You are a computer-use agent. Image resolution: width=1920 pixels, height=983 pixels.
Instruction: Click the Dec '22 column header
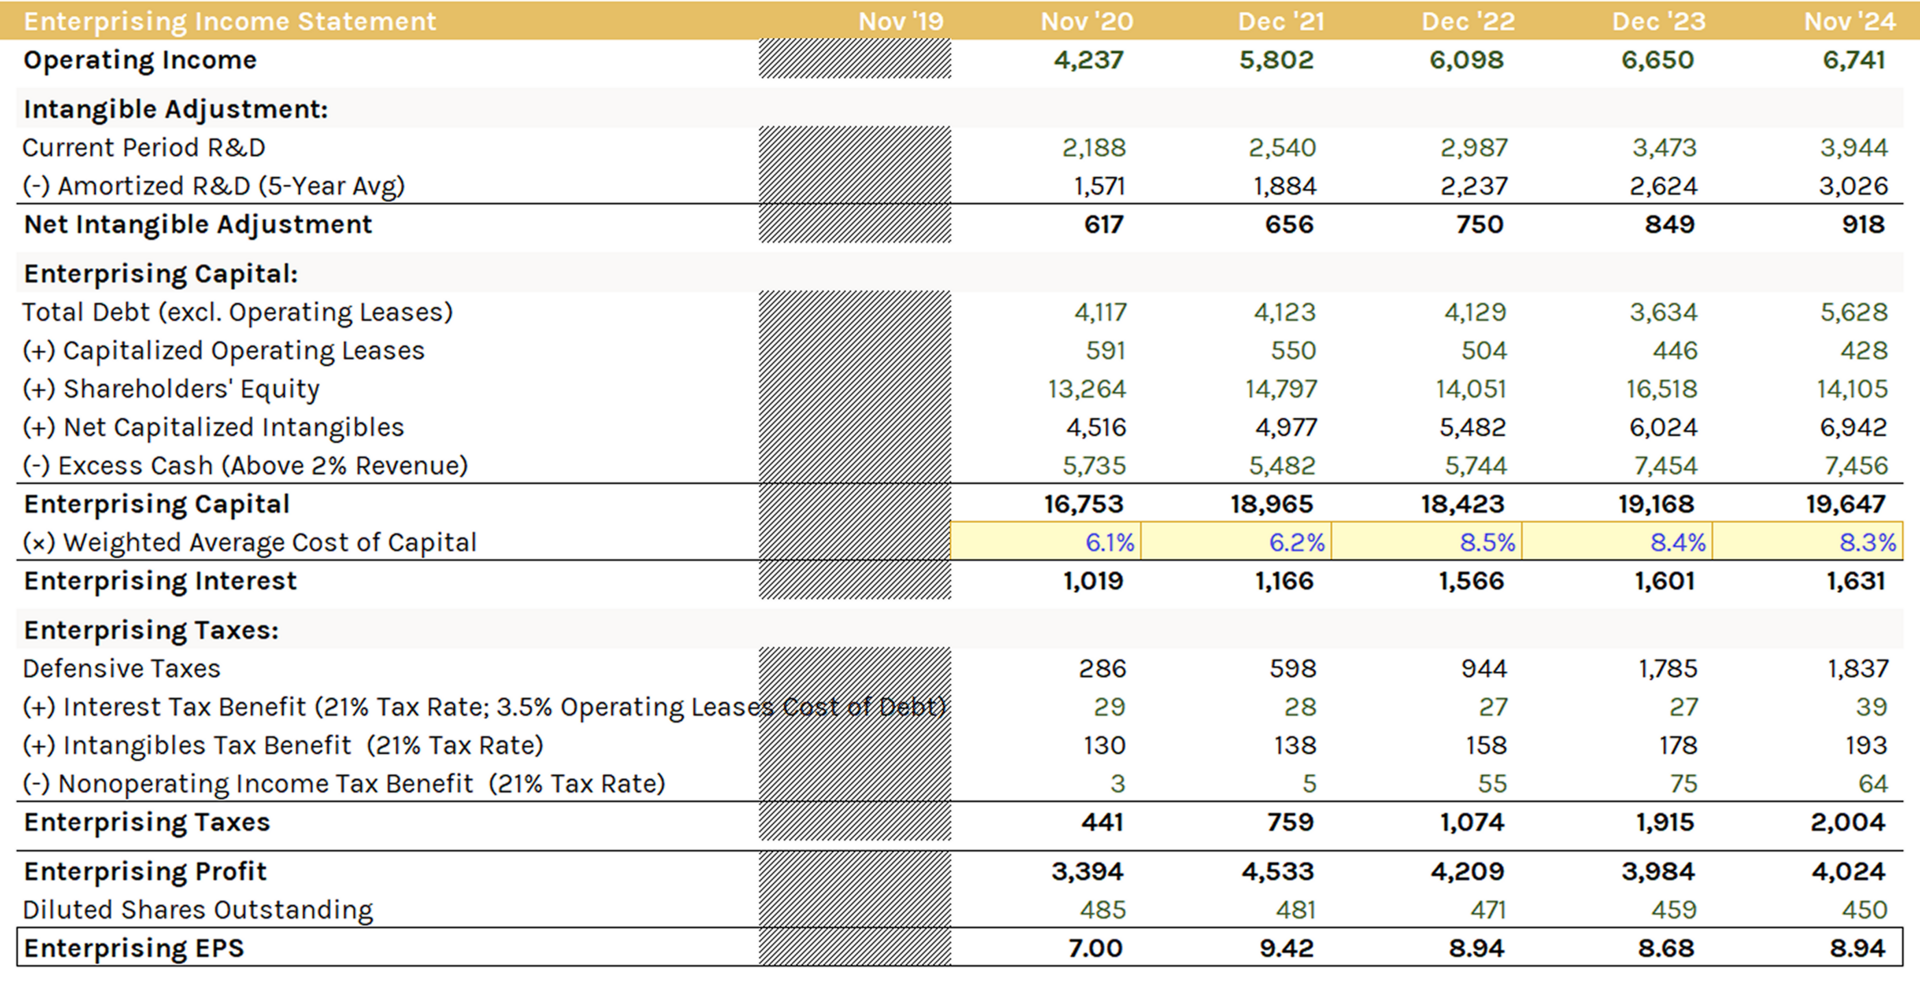click(x=1467, y=21)
